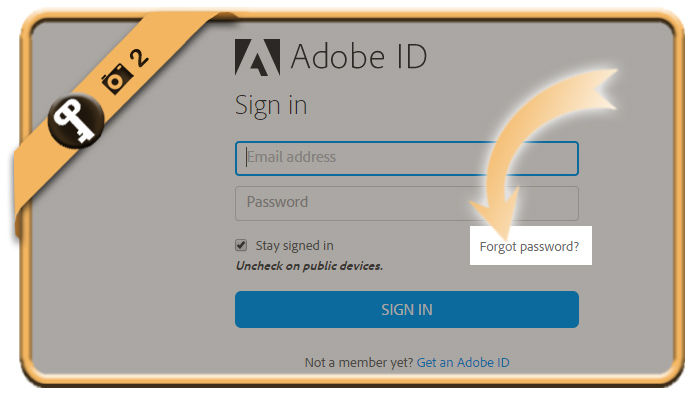Click the camera icon on the ribbon
The image size is (700, 407).
click(x=117, y=79)
